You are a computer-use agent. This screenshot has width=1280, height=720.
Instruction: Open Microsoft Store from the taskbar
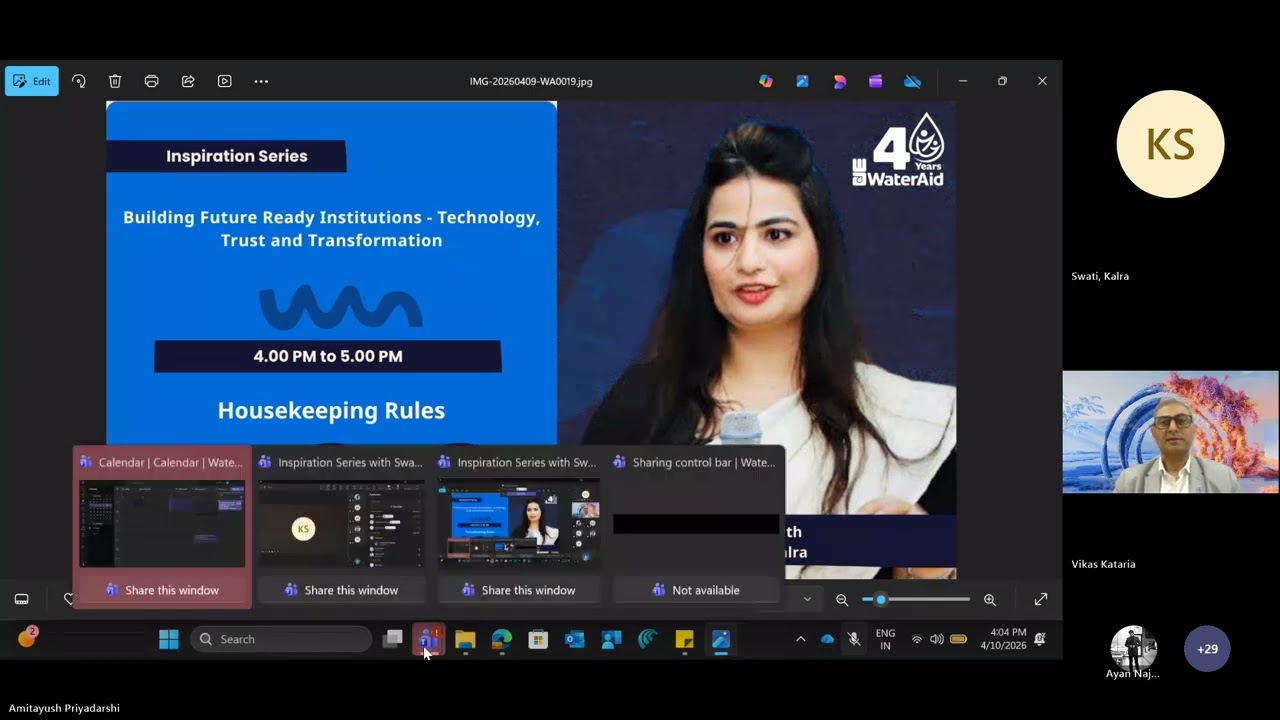click(538, 639)
